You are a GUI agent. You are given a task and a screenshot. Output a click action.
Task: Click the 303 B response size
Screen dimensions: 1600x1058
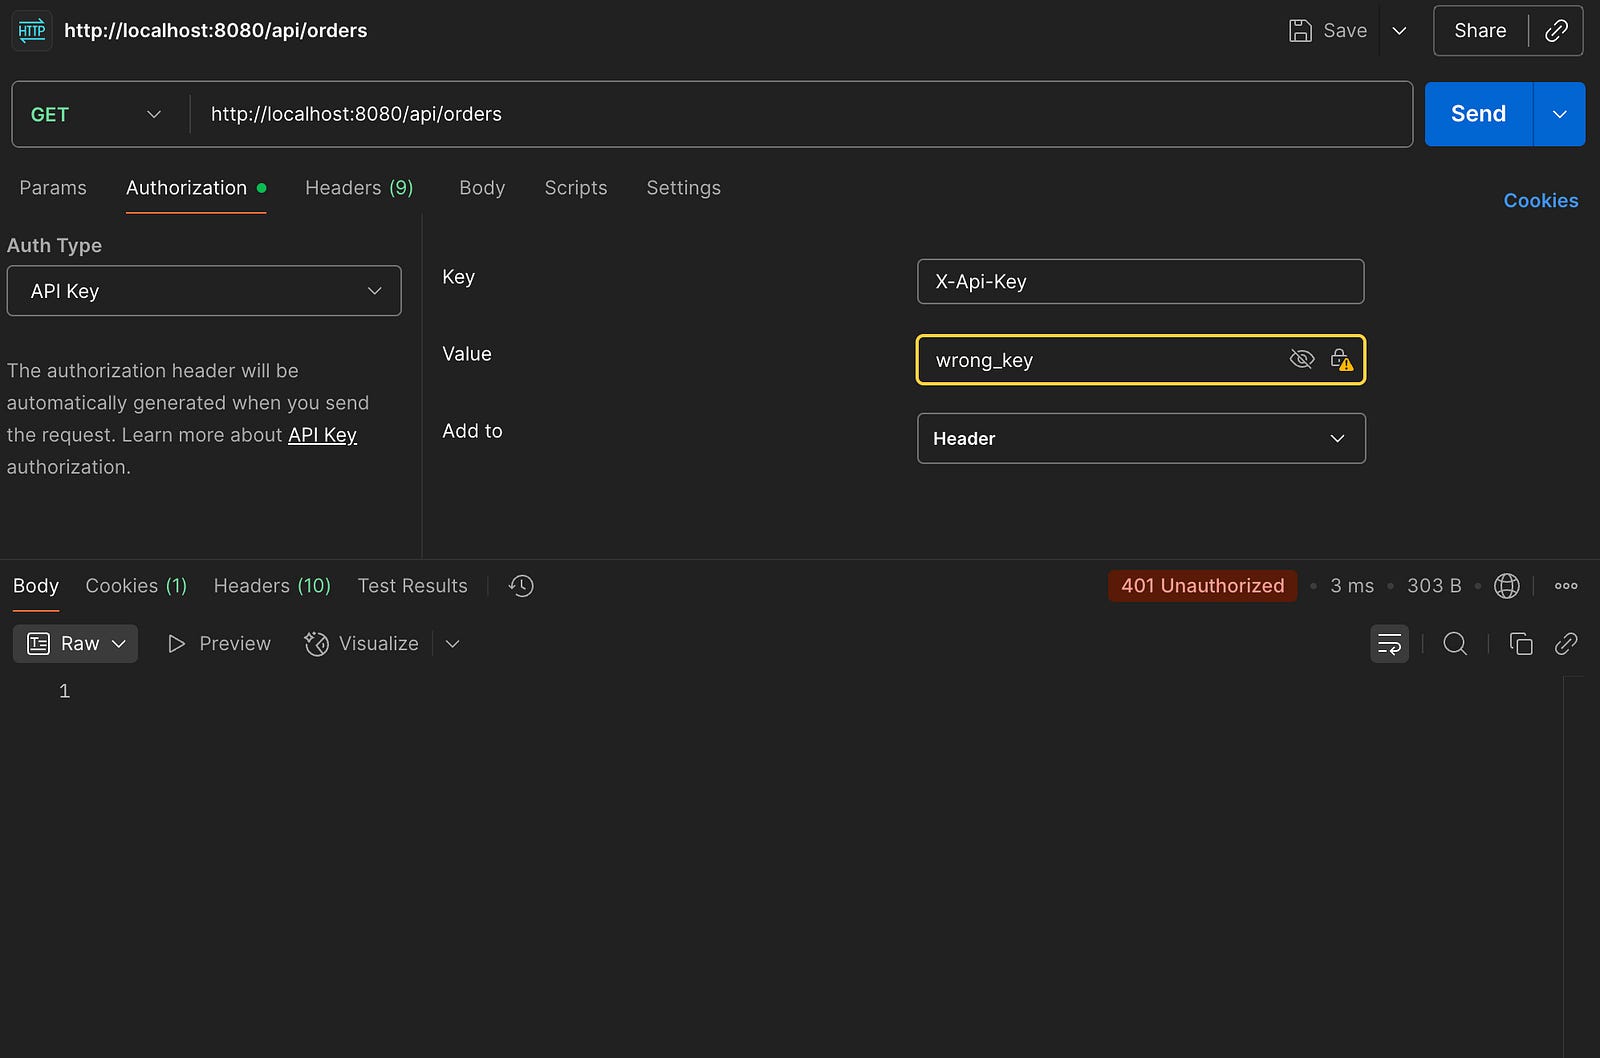click(x=1434, y=586)
